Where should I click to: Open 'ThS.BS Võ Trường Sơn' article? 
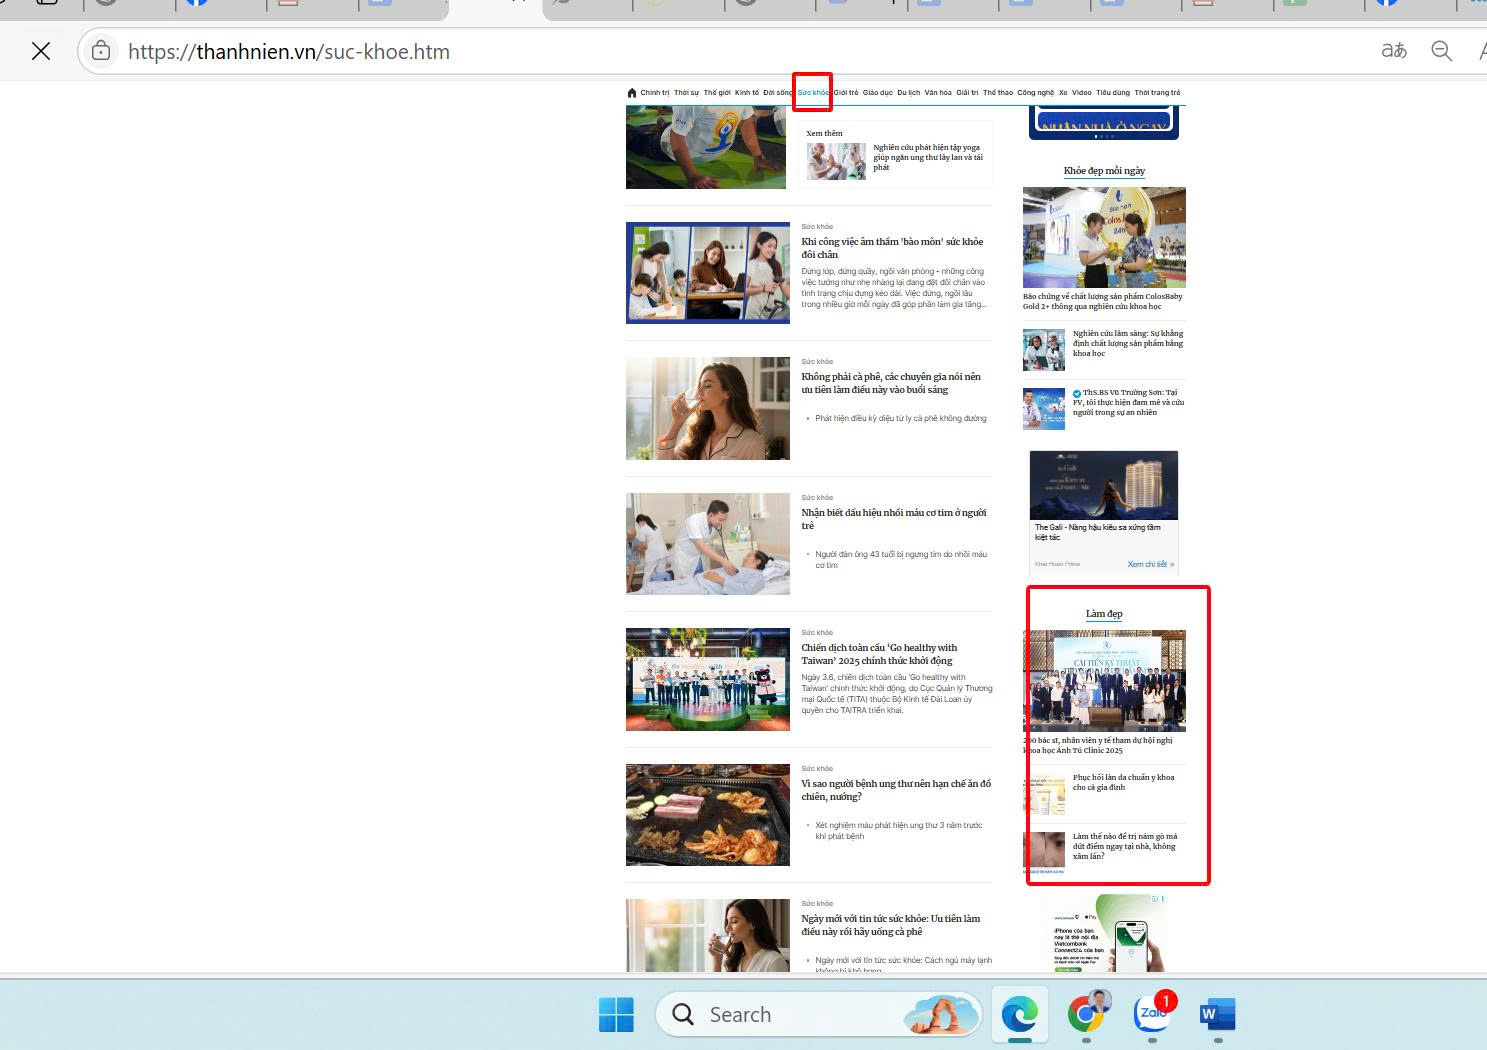pyautogui.click(x=1128, y=402)
